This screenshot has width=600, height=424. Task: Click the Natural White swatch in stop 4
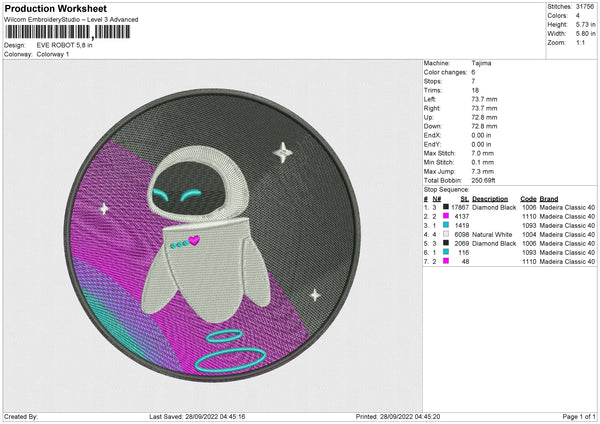(x=444, y=234)
